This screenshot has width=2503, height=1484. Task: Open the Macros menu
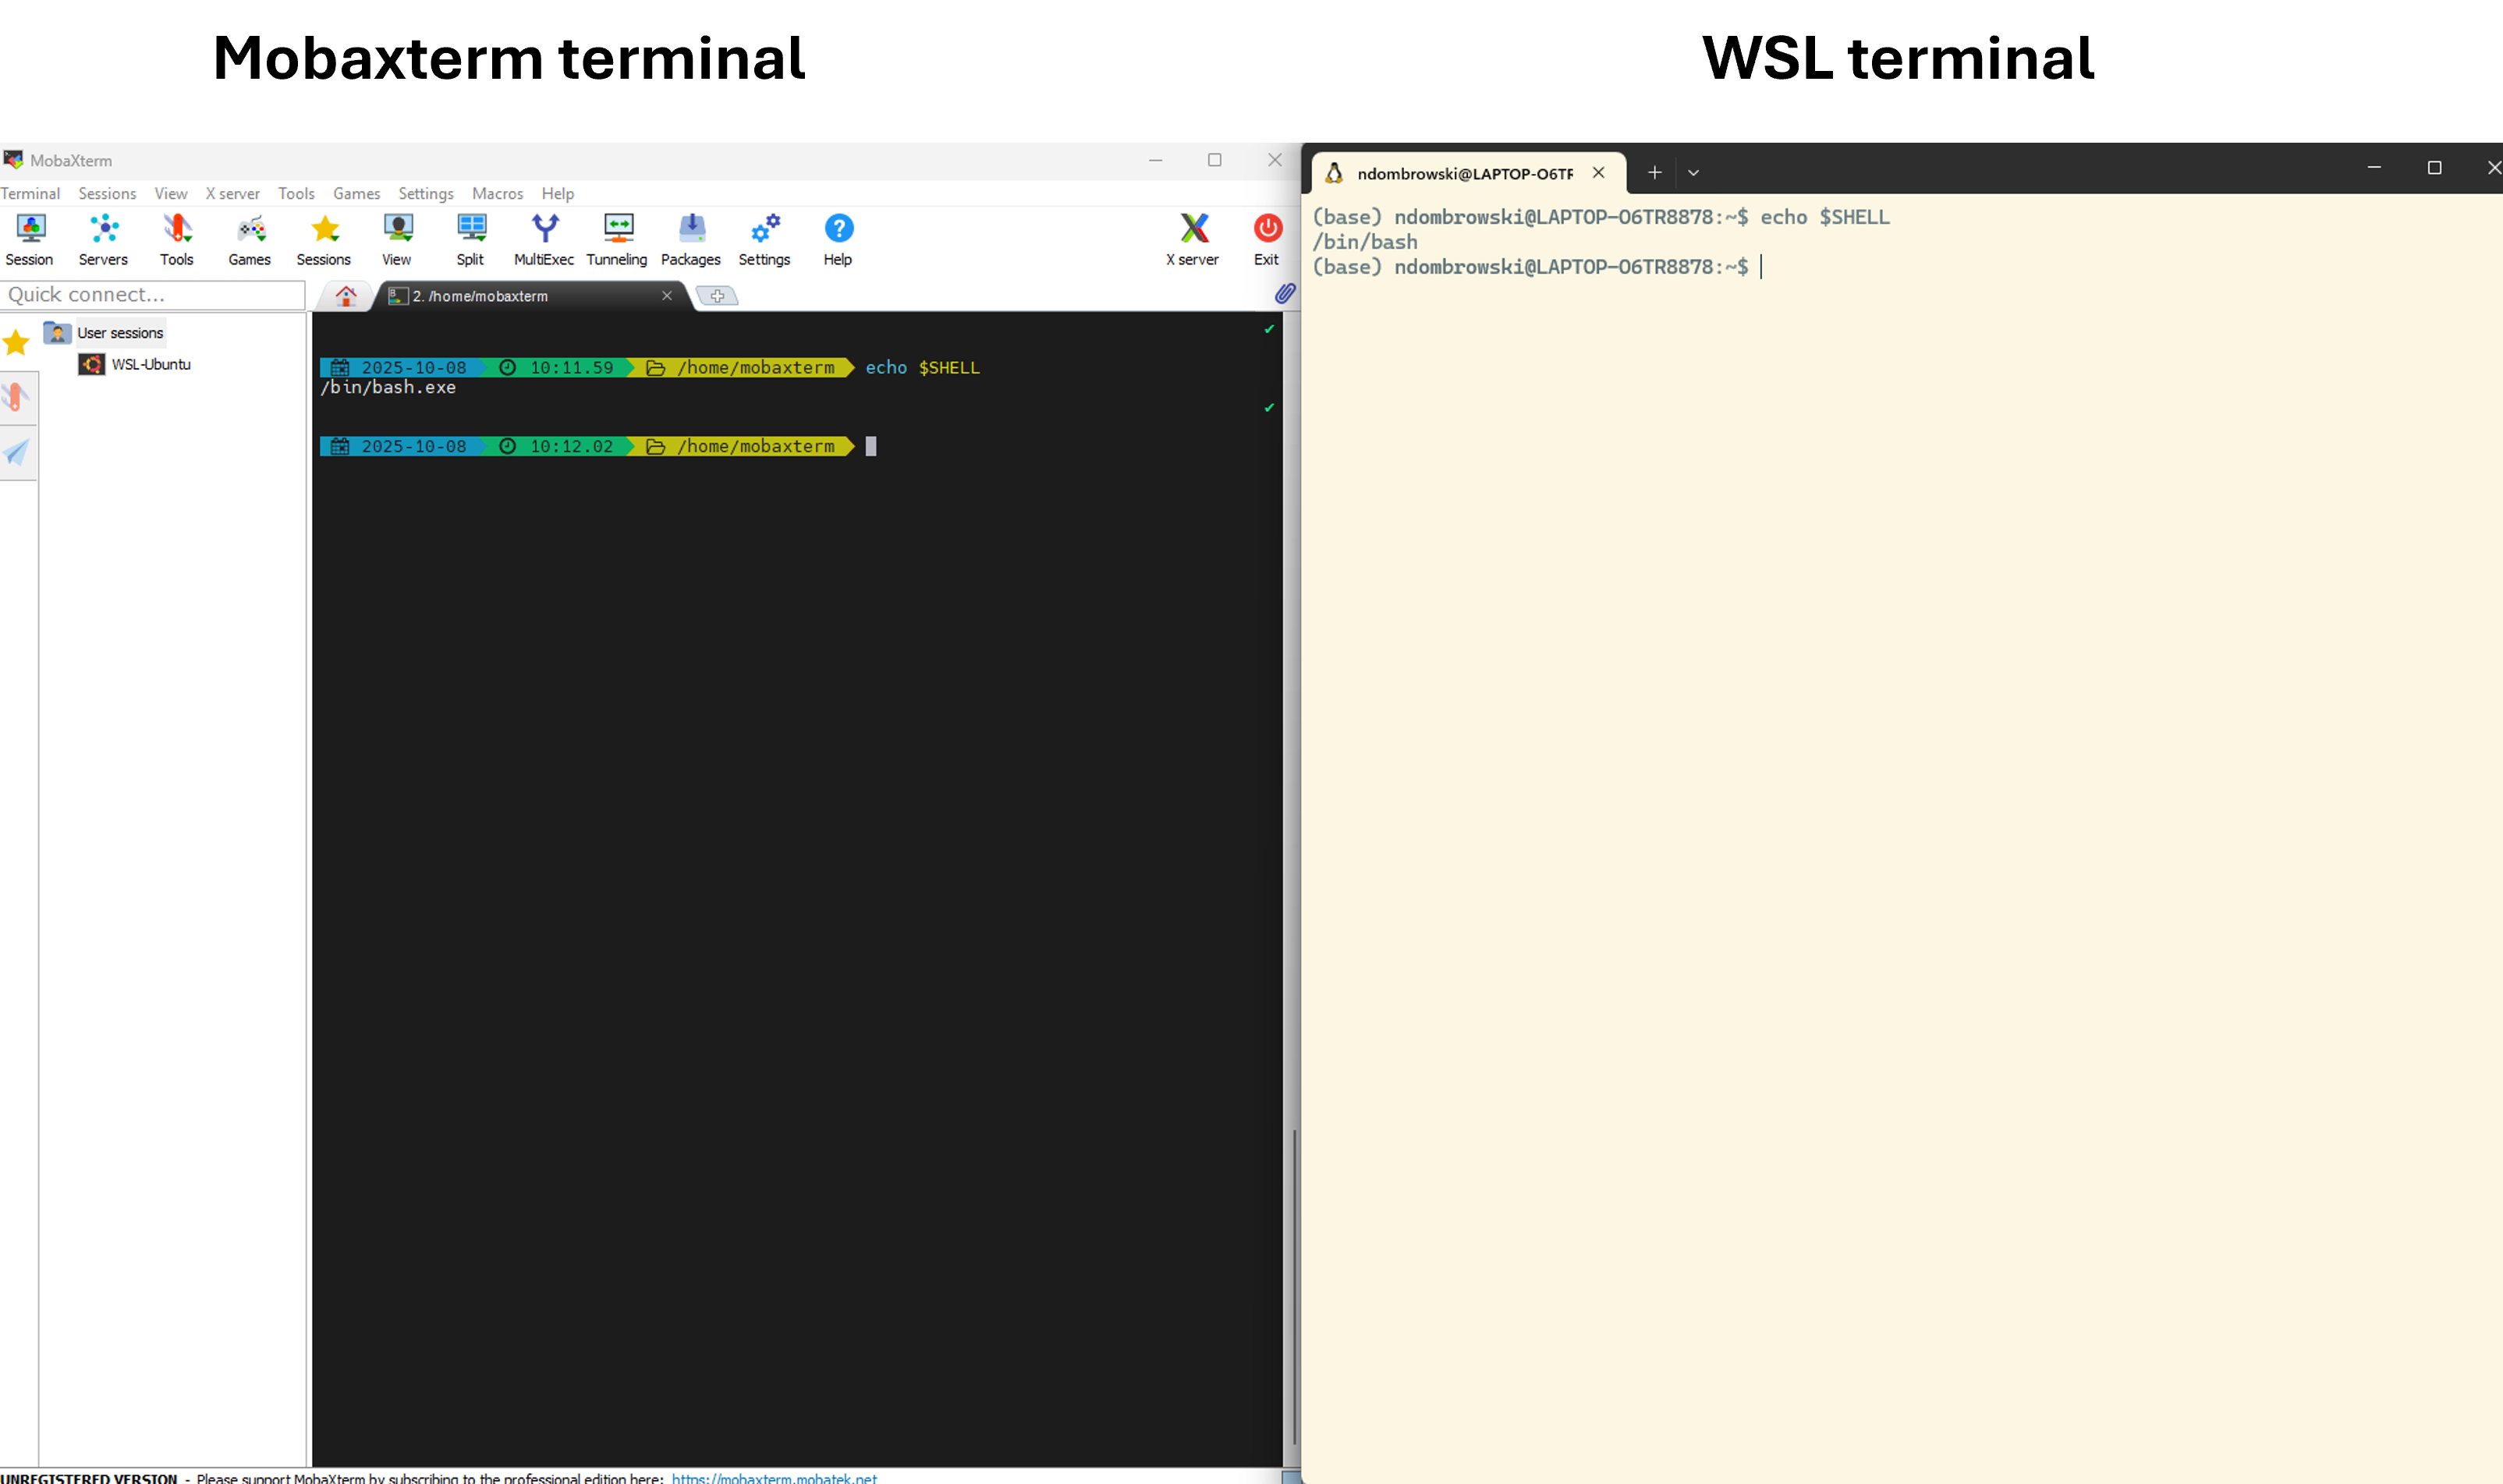pos(497,194)
